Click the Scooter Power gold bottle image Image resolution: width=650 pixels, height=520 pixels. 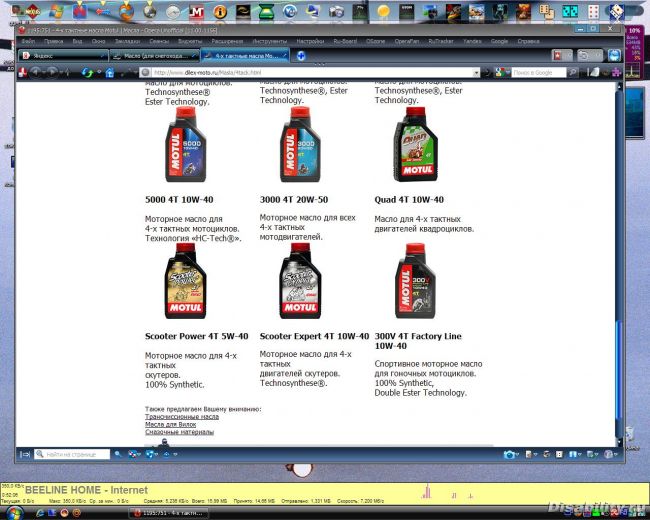coord(185,281)
